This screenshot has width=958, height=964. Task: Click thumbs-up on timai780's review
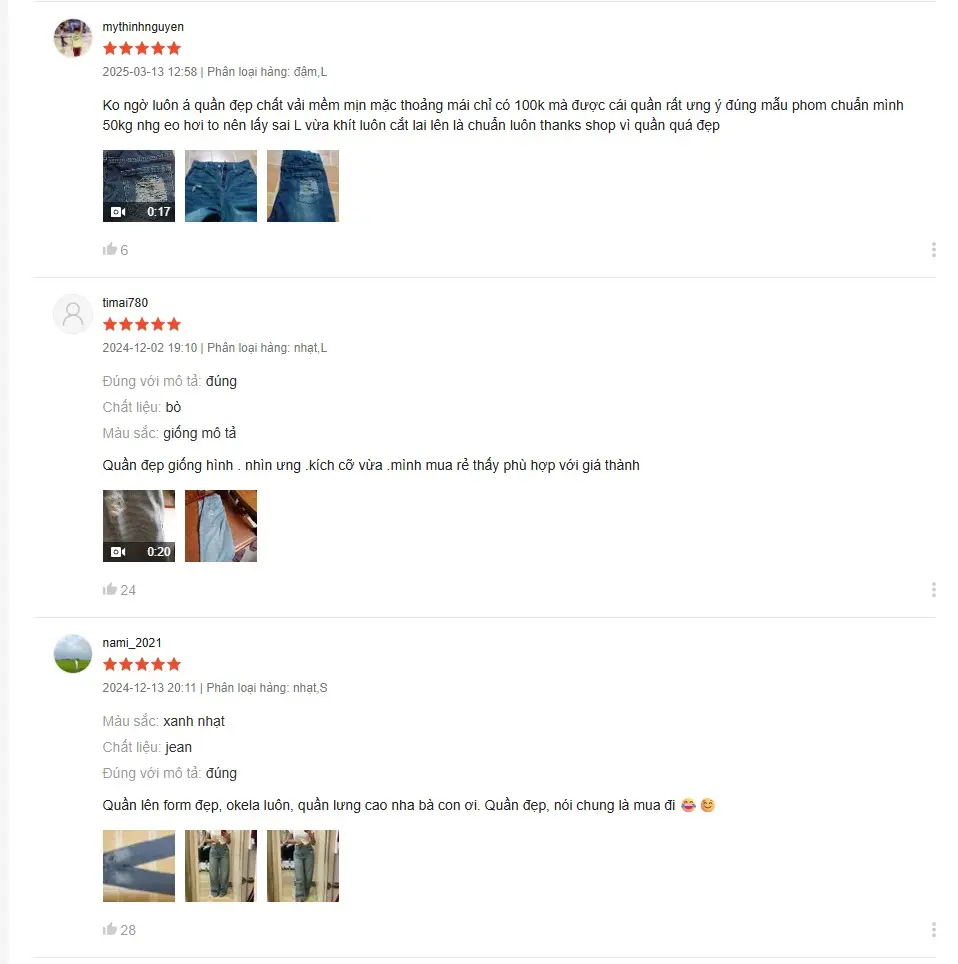pos(109,589)
